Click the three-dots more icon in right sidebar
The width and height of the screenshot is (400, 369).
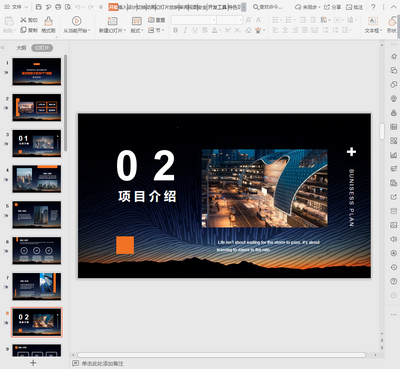click(394, 314)
